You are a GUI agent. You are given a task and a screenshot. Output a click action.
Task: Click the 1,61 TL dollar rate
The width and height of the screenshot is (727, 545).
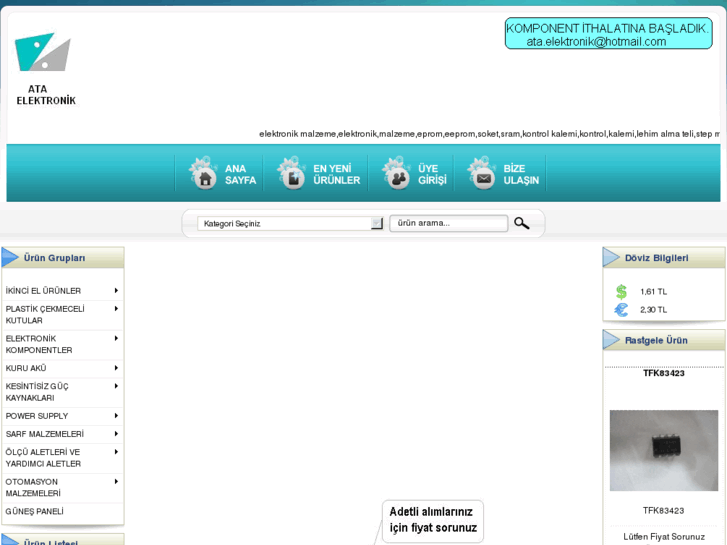pos(653,292)
